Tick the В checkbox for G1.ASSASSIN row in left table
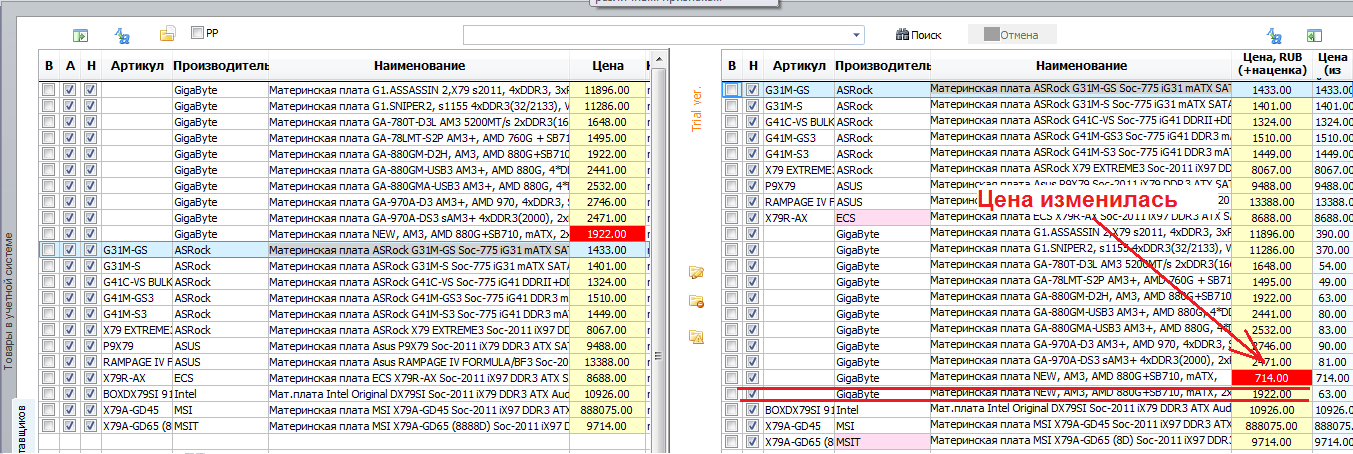Image resolution: width=1353 pixels, height=454 pixels. coord(48,90)
